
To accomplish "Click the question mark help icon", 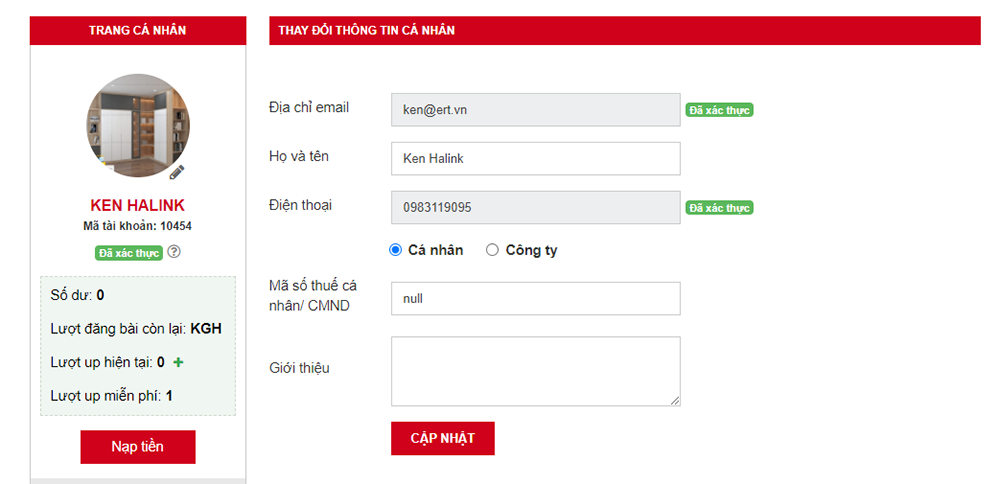I will point(174,252).
